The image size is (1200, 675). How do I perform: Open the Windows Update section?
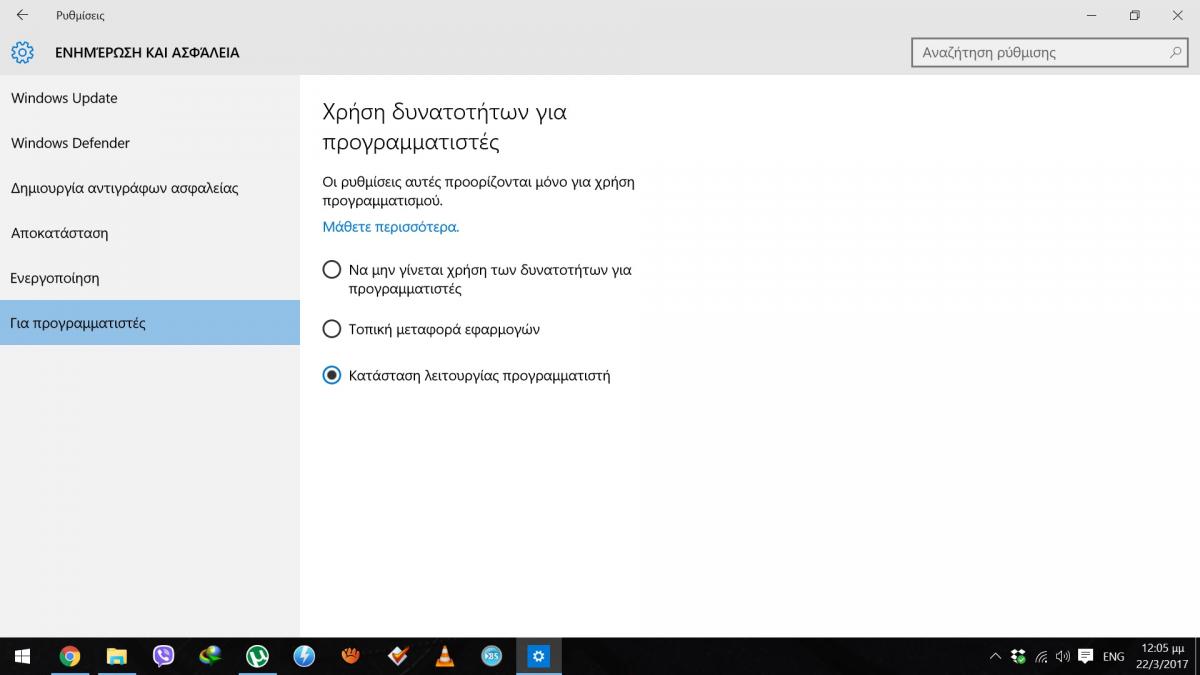pos(150,98)
